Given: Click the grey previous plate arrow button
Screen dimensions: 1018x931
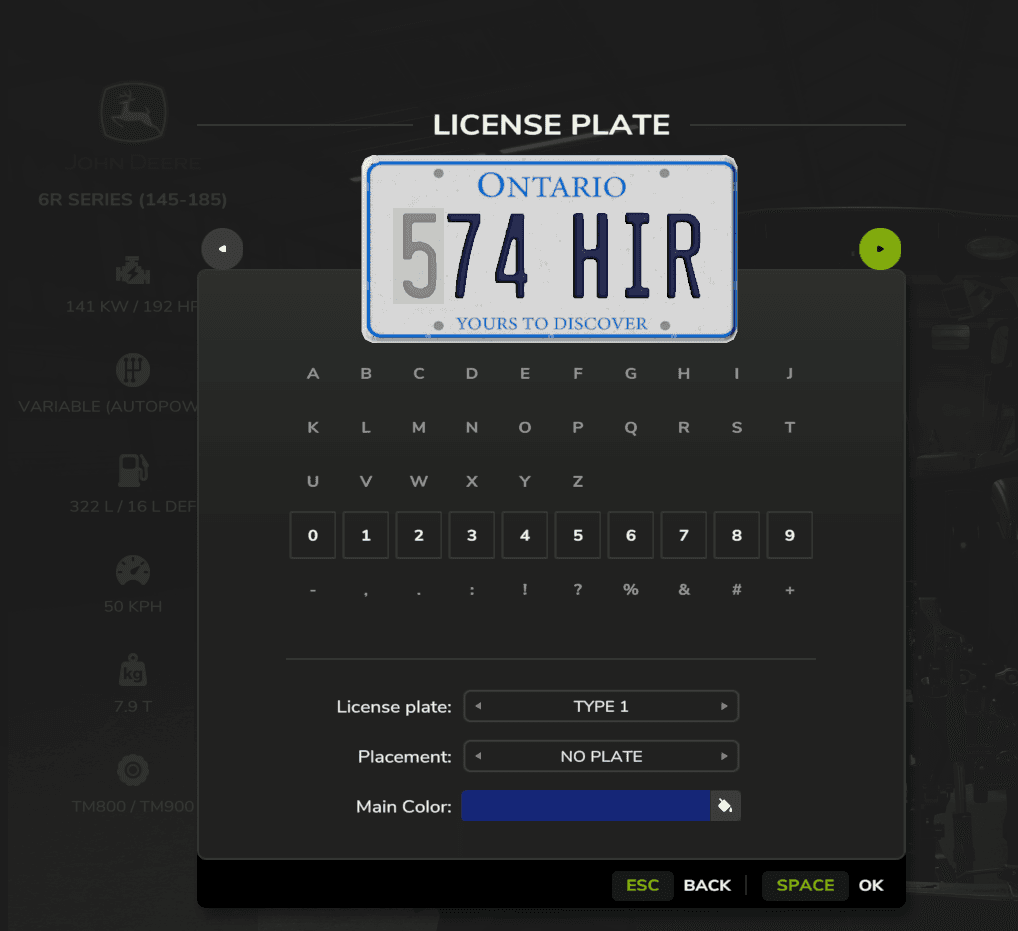Looking at the screenshot, I should pos(222,249).
